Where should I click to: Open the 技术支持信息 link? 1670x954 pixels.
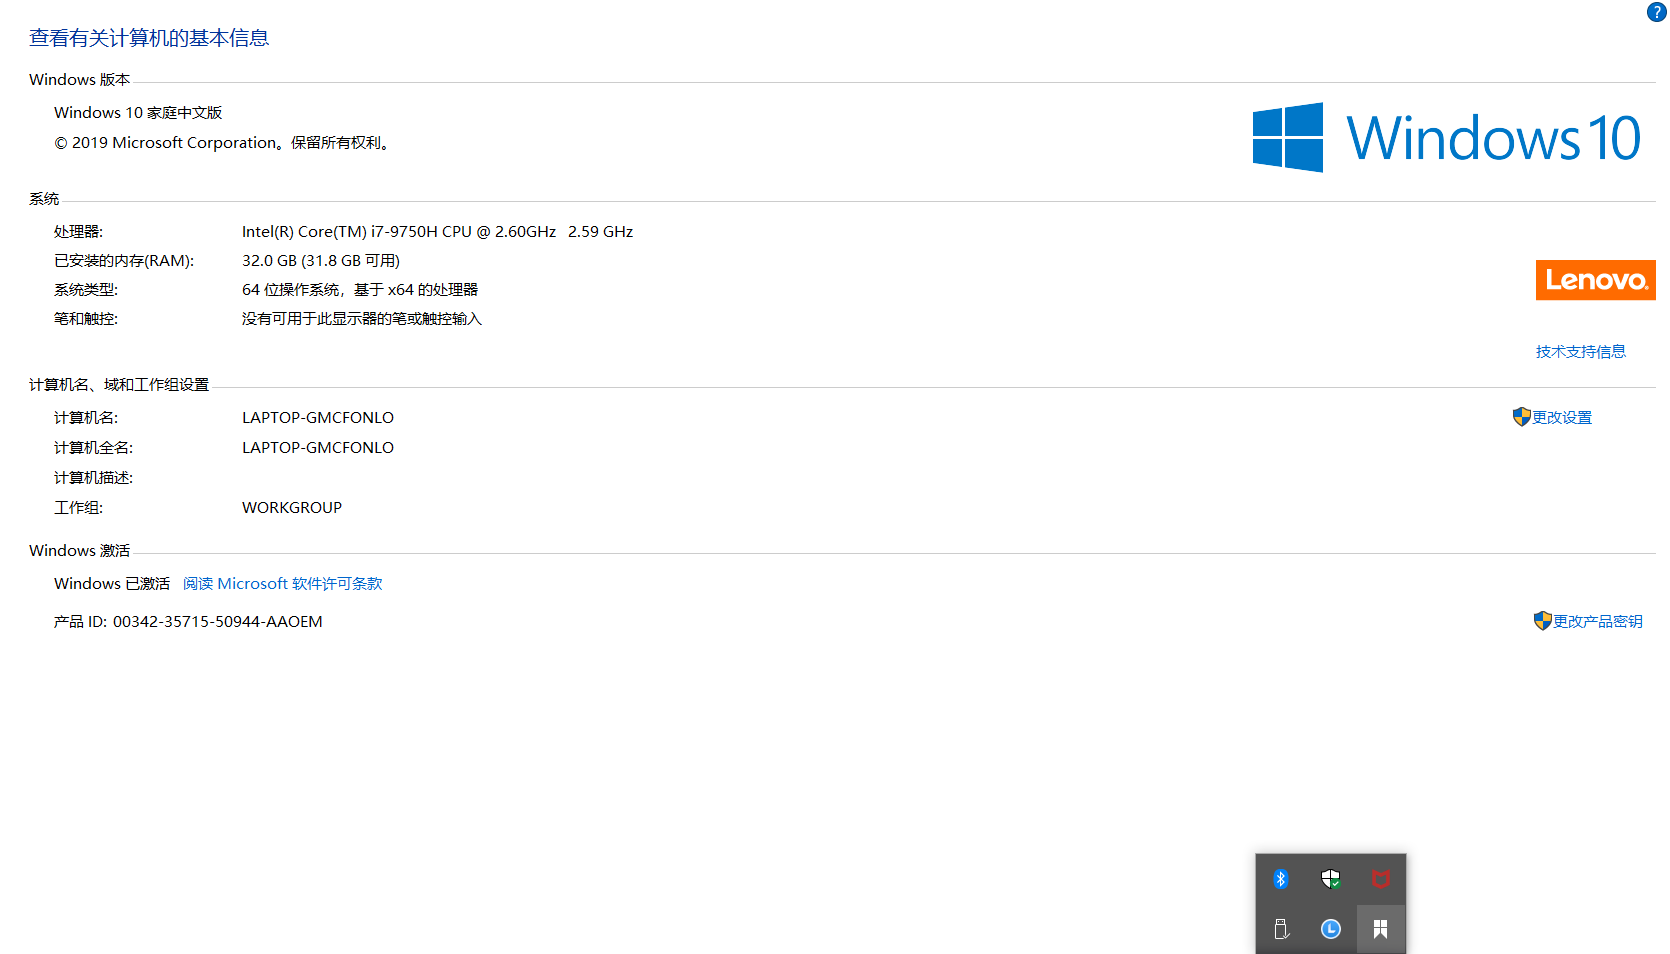pyautogui.click(x=1581, y=351)
